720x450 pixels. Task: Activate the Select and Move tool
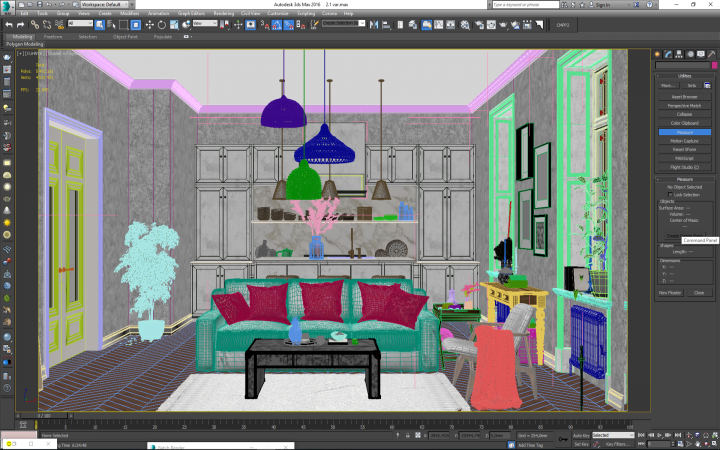149,25
